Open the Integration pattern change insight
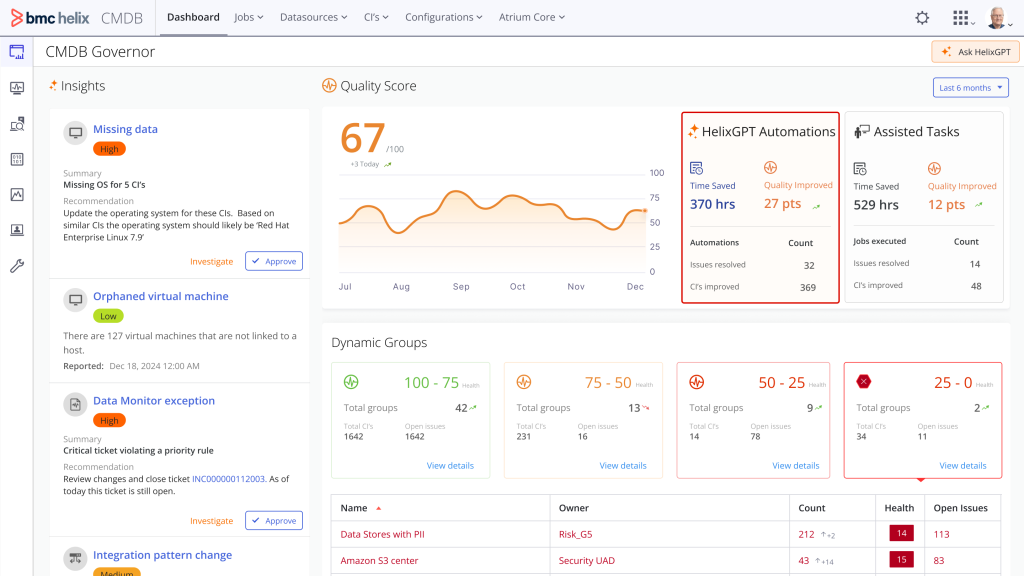The height and width of the screenshot is (576, 1024). (x=163, y=555)
